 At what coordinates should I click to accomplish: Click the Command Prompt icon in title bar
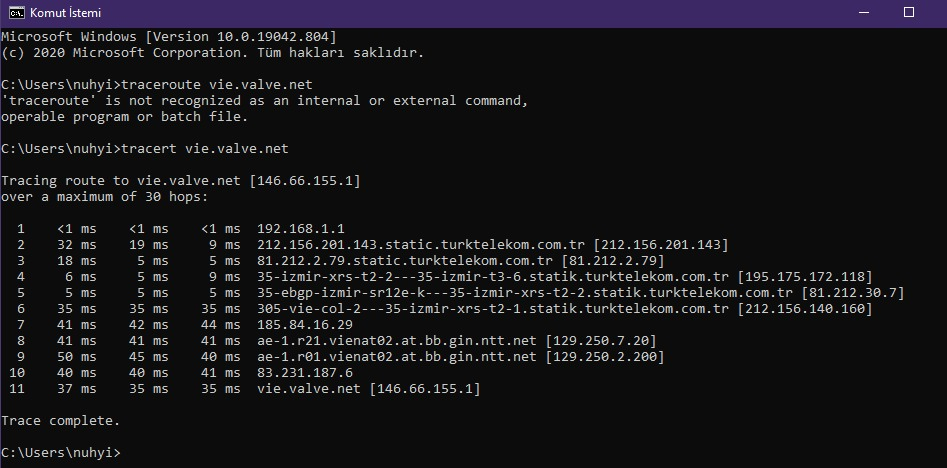click(15, 12)
